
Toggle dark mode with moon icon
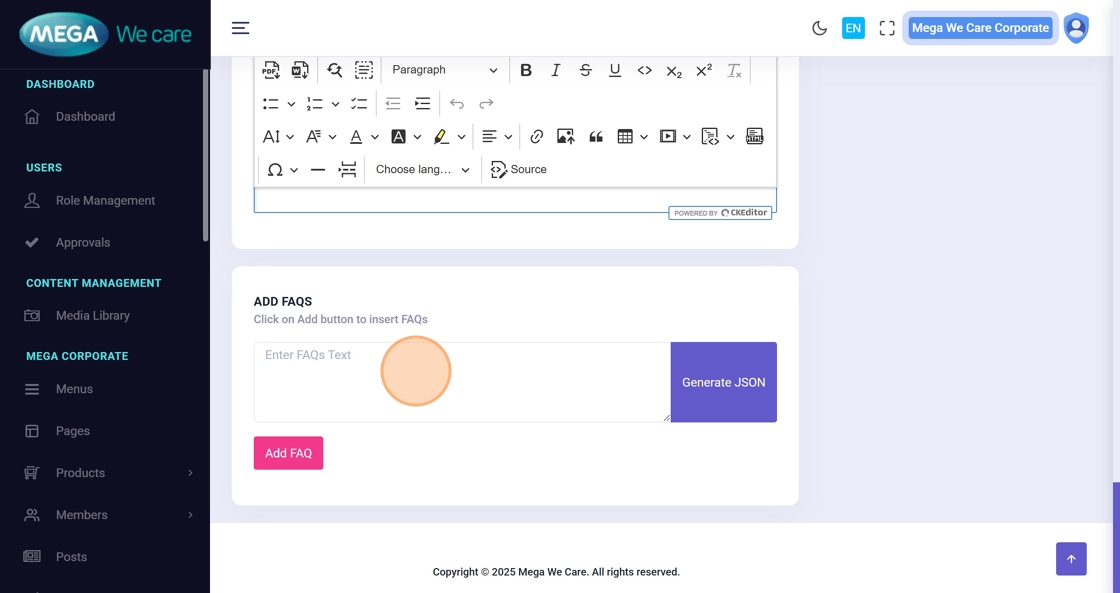(819, 28)
